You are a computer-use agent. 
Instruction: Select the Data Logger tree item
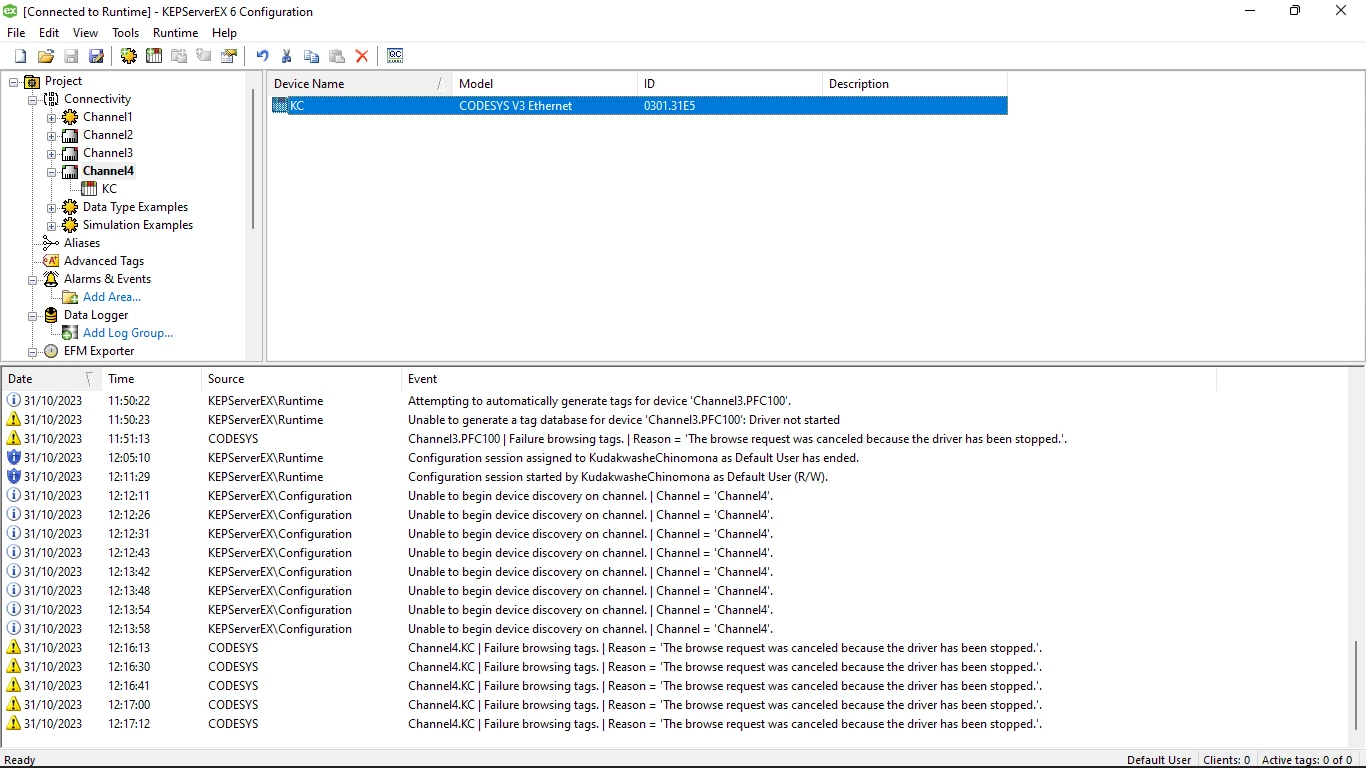(96, 315)
